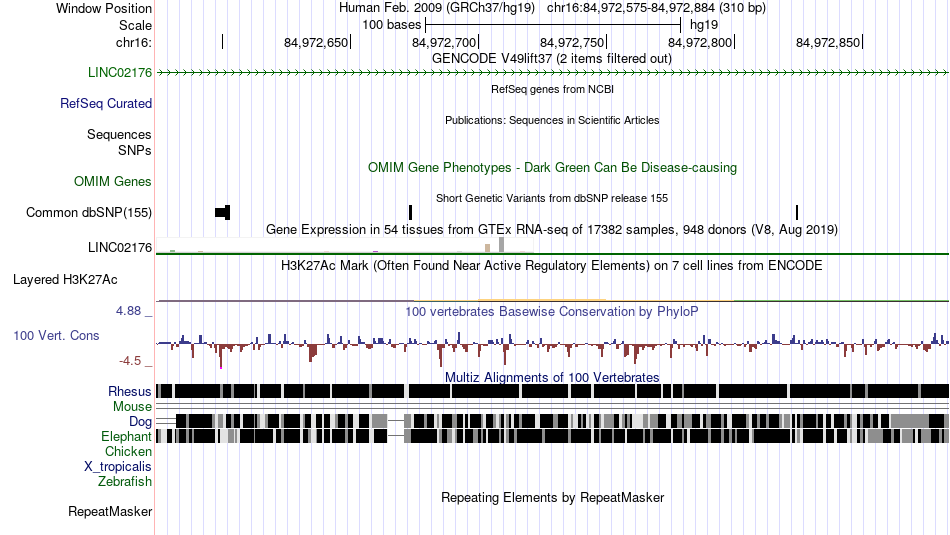The image size is (950, 535).
Task: Click the 100 bases scale bar
Action: pyautogui.click(x=553, y=25)
